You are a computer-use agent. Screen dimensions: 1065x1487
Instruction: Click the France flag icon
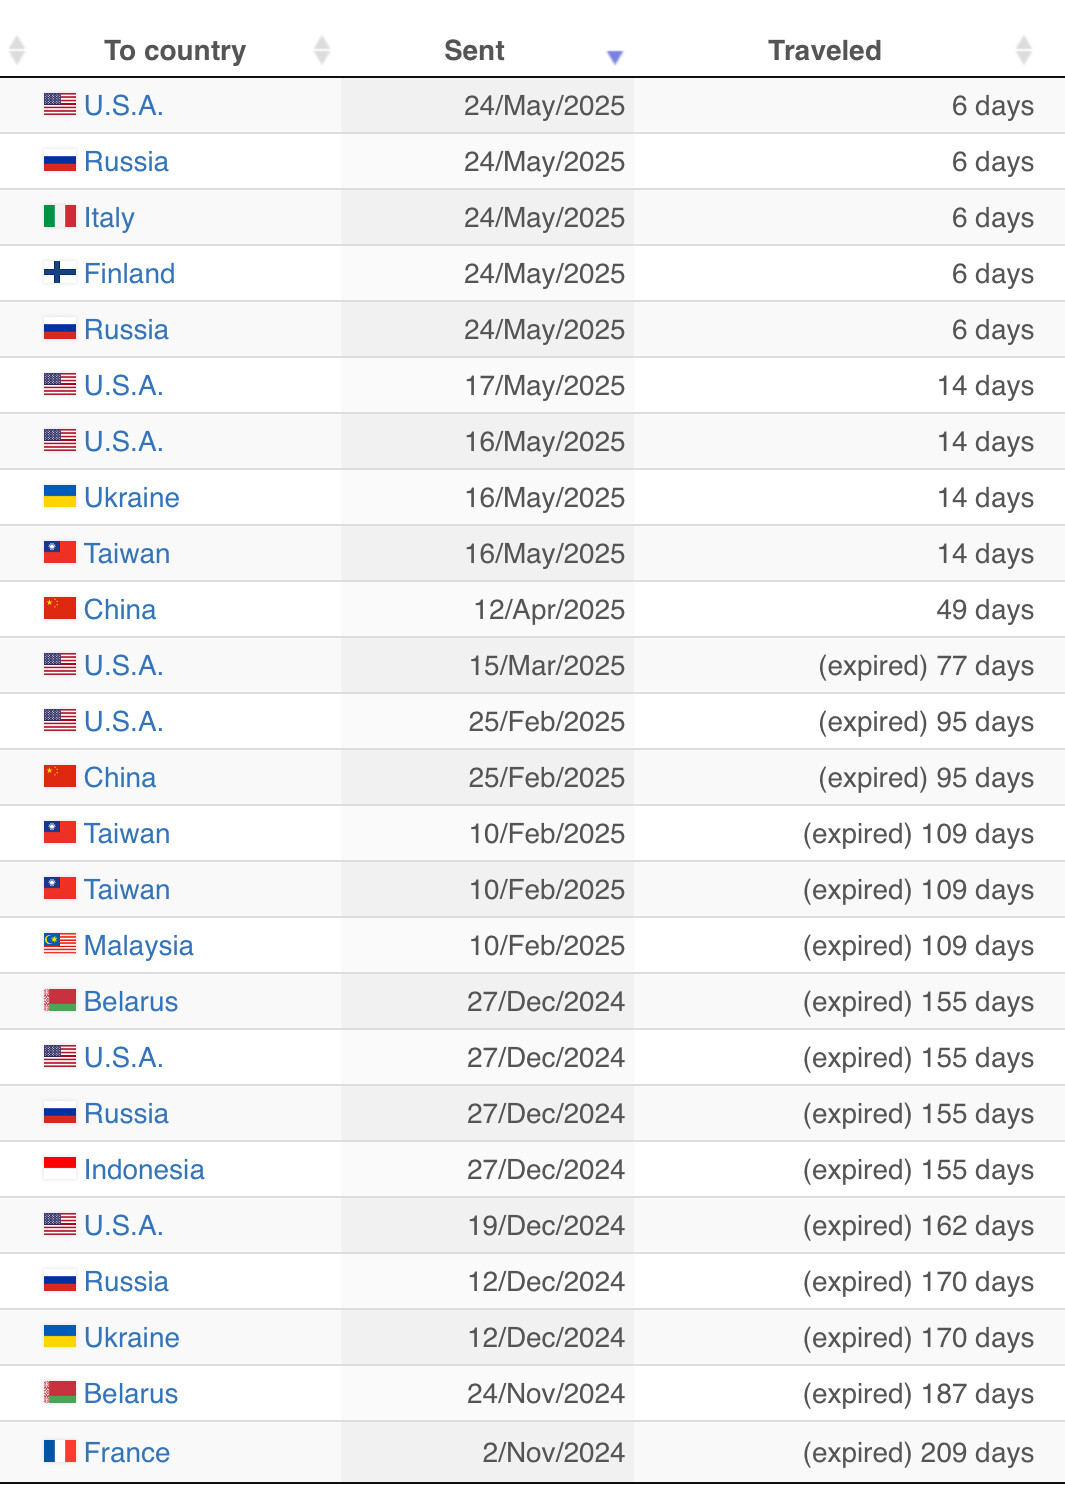point(60,1451)
